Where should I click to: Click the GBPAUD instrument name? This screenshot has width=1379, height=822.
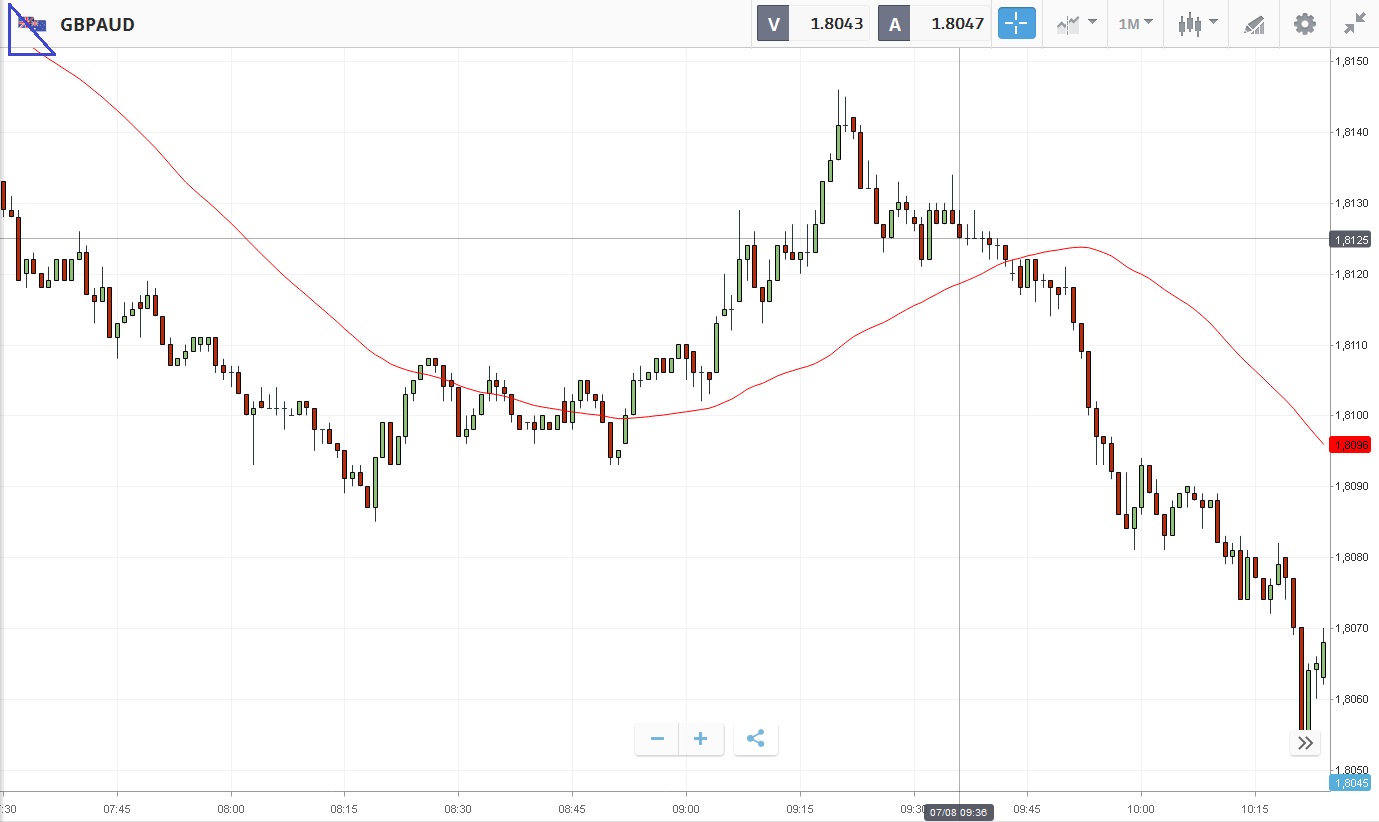point(97,24)
